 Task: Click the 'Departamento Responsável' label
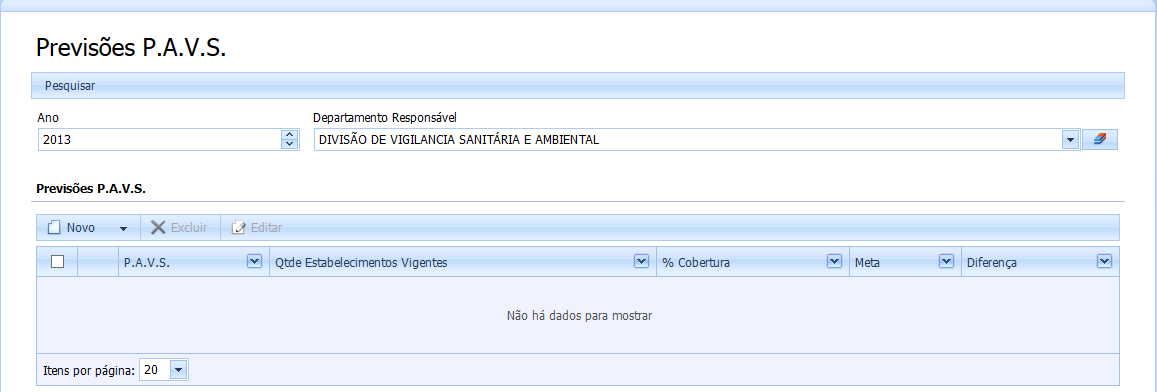(385, 117)
